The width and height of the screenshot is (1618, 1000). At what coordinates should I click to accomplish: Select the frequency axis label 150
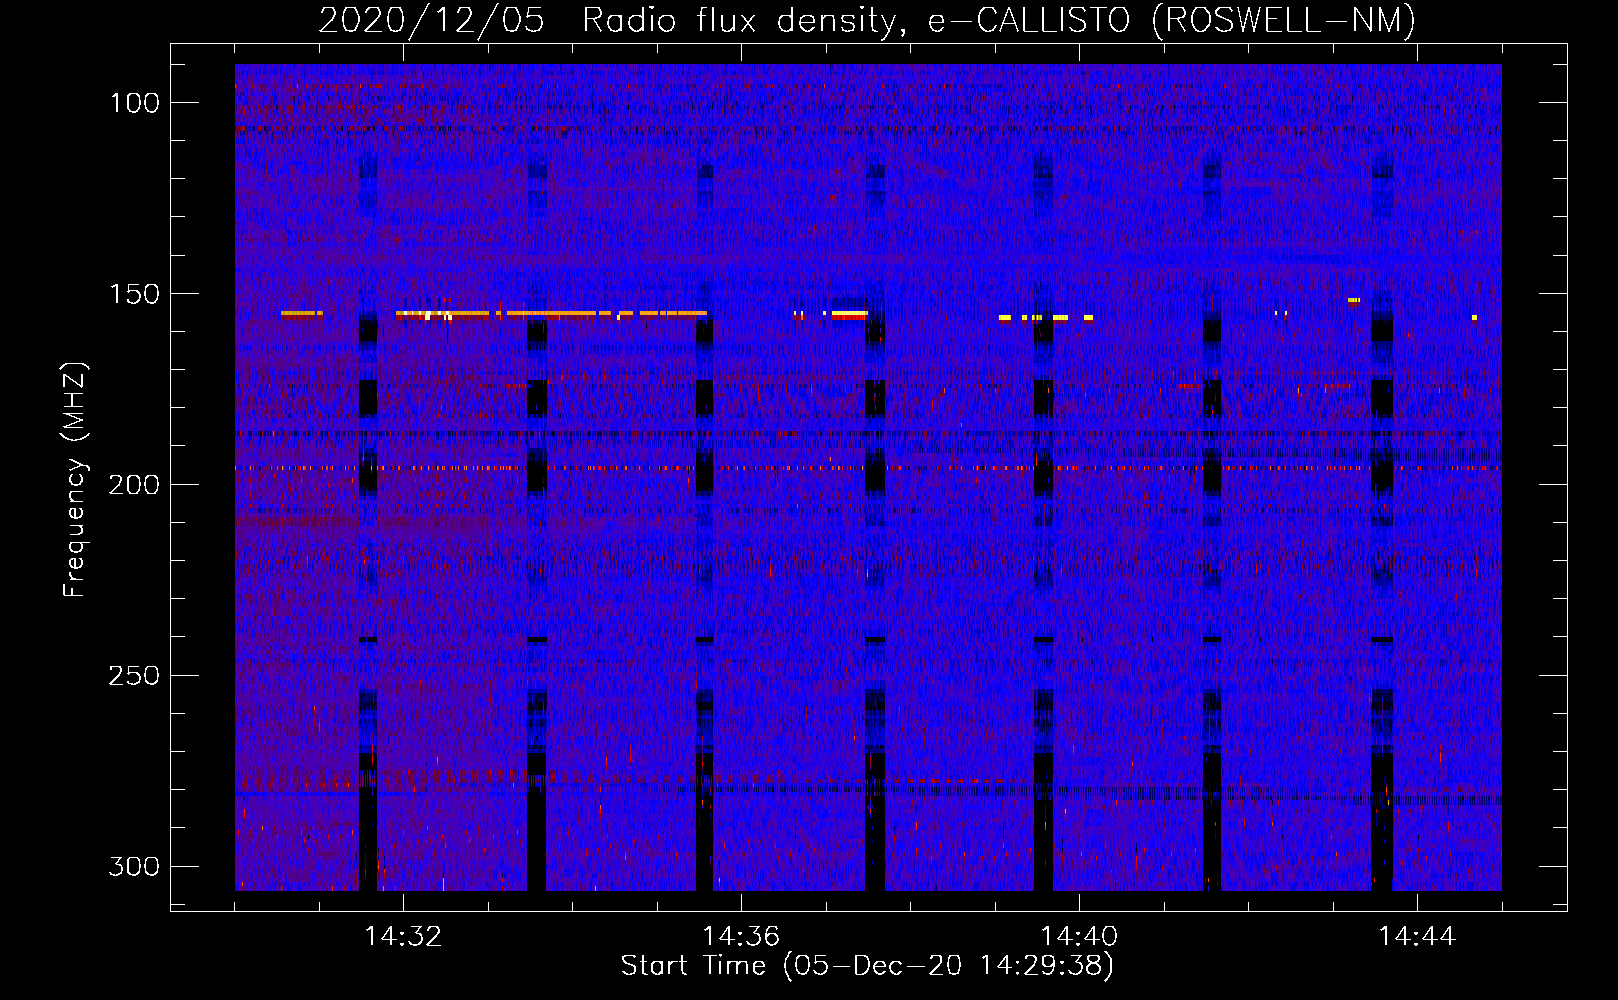[135, 294]
